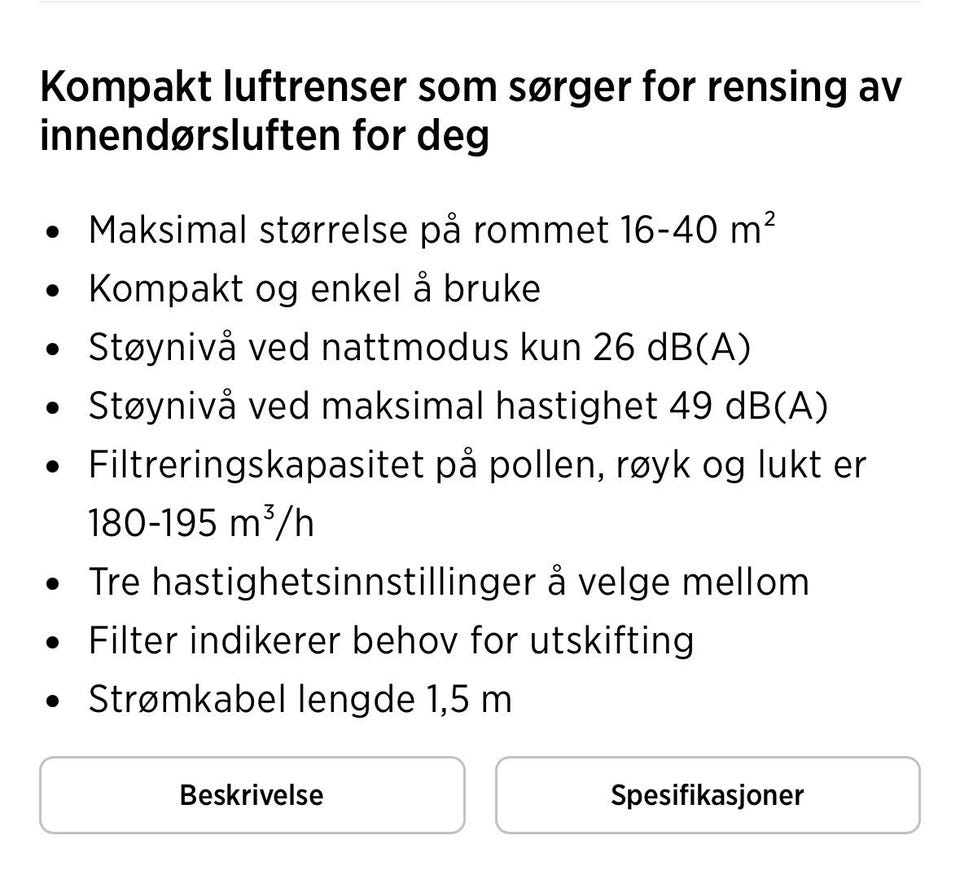Click 'Filter indikerer behov for utskifting' text

pos(390,640)
